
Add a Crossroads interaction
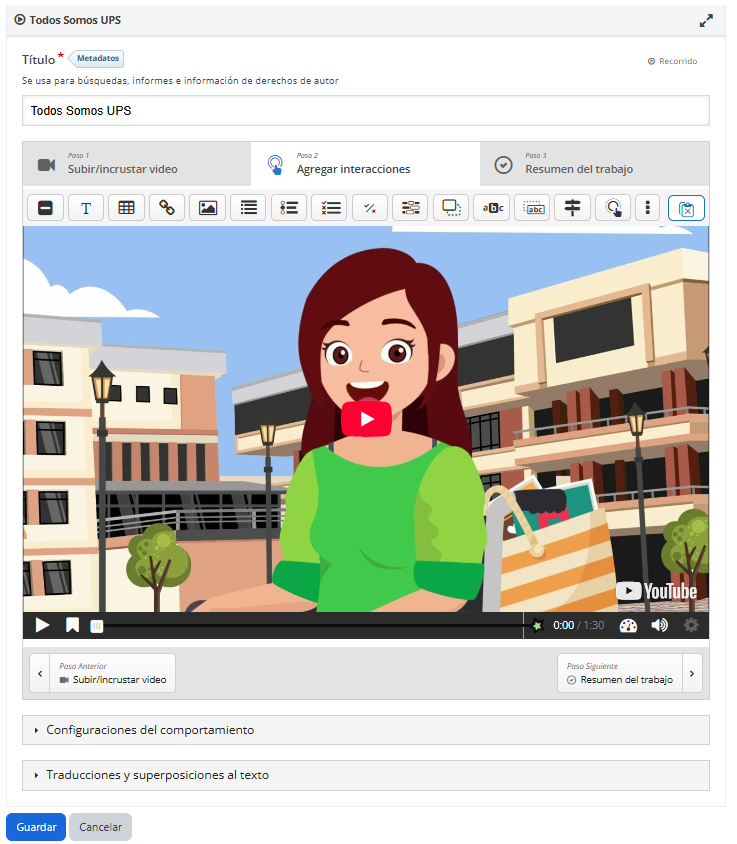pos(573,208)
